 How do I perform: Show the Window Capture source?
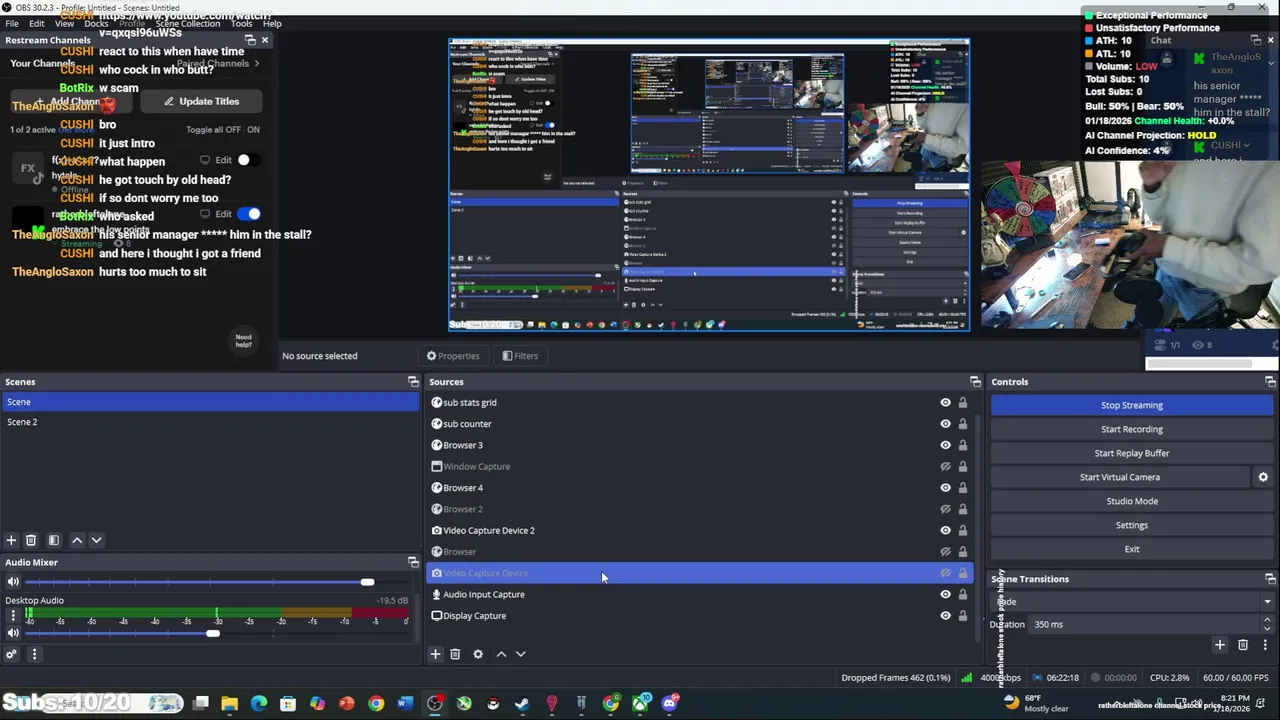pos(945,467)
